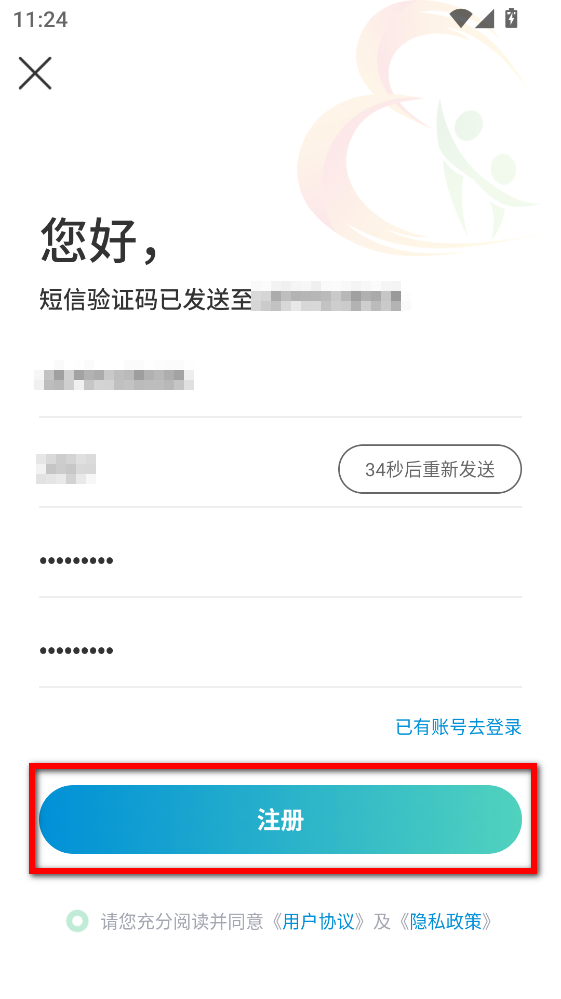This screenshot has height=999, width=561.
Task: Tap the 短信验证码已发送至 message text
Action: 146,299
